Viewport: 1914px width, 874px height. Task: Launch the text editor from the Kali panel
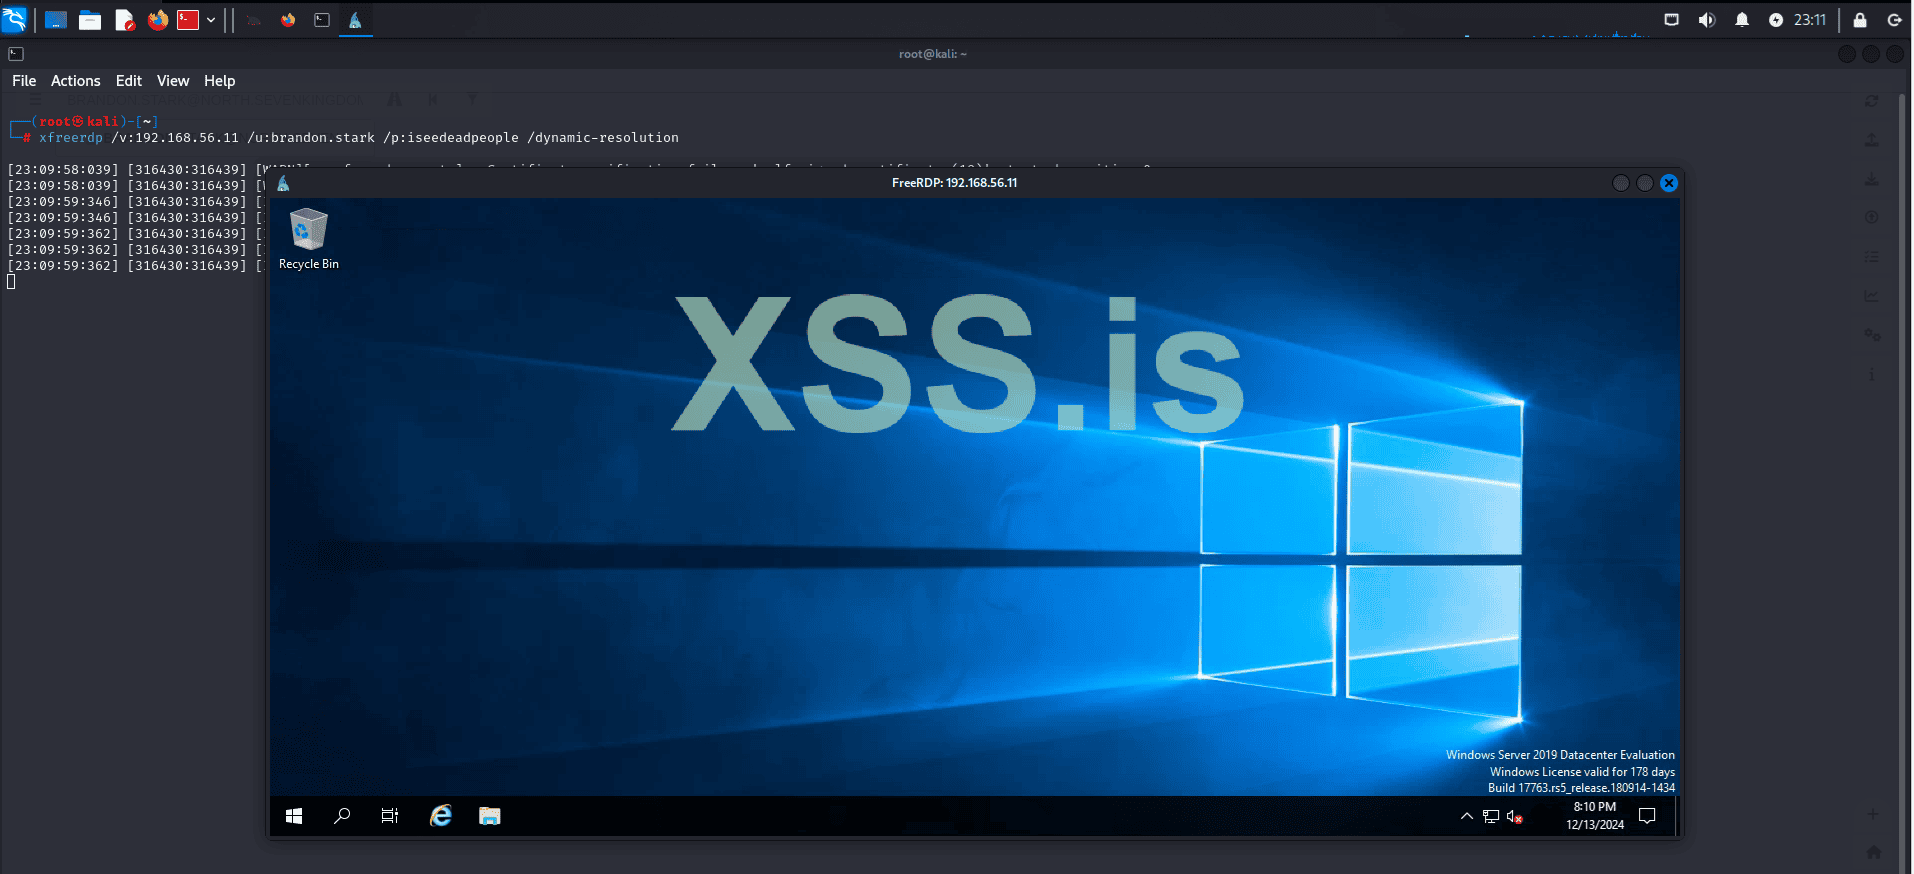tap(124, 20)
